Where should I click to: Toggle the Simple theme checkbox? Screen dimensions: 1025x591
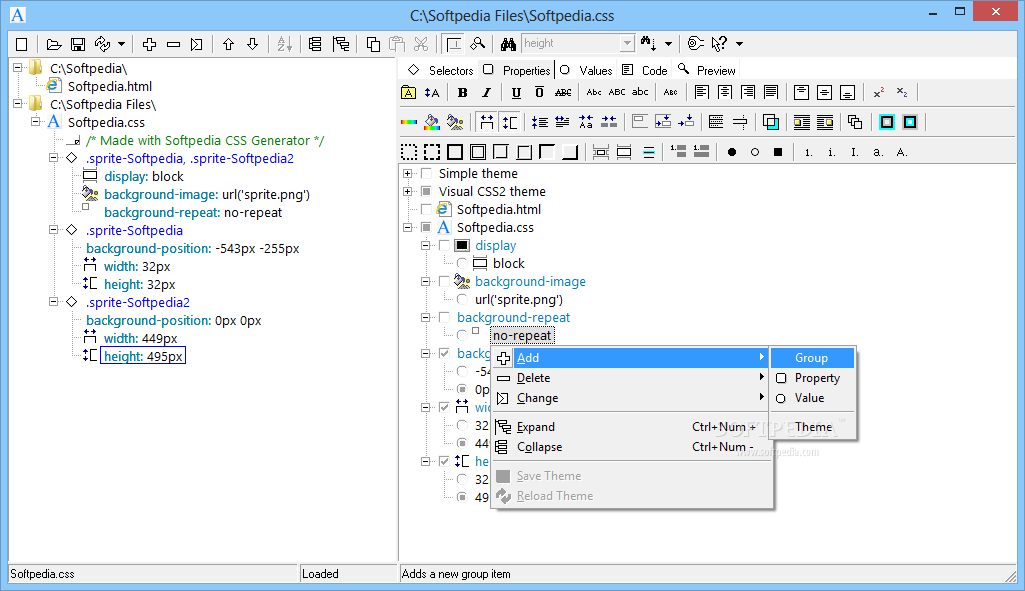pyautogui.click(x=426, y=173)
